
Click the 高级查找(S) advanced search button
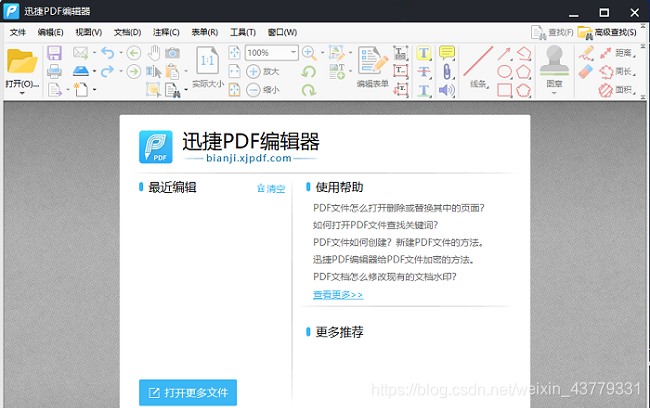[607, 32]
